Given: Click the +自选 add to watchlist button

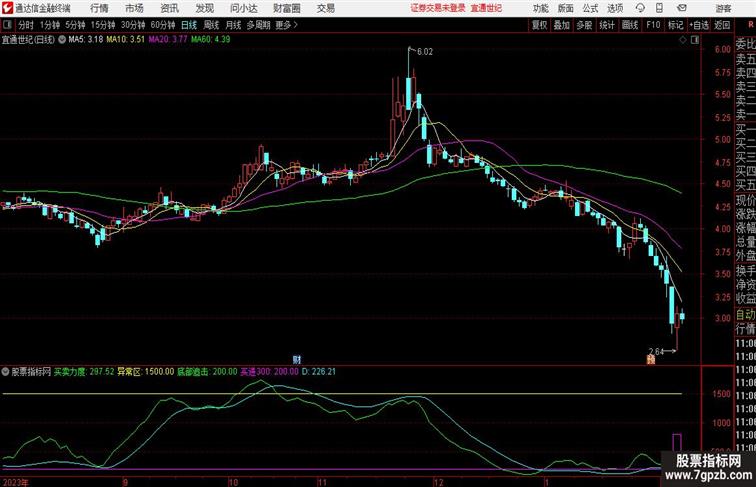Looking at the screenshot, I should pyautogui.click(x=699, y=25).
